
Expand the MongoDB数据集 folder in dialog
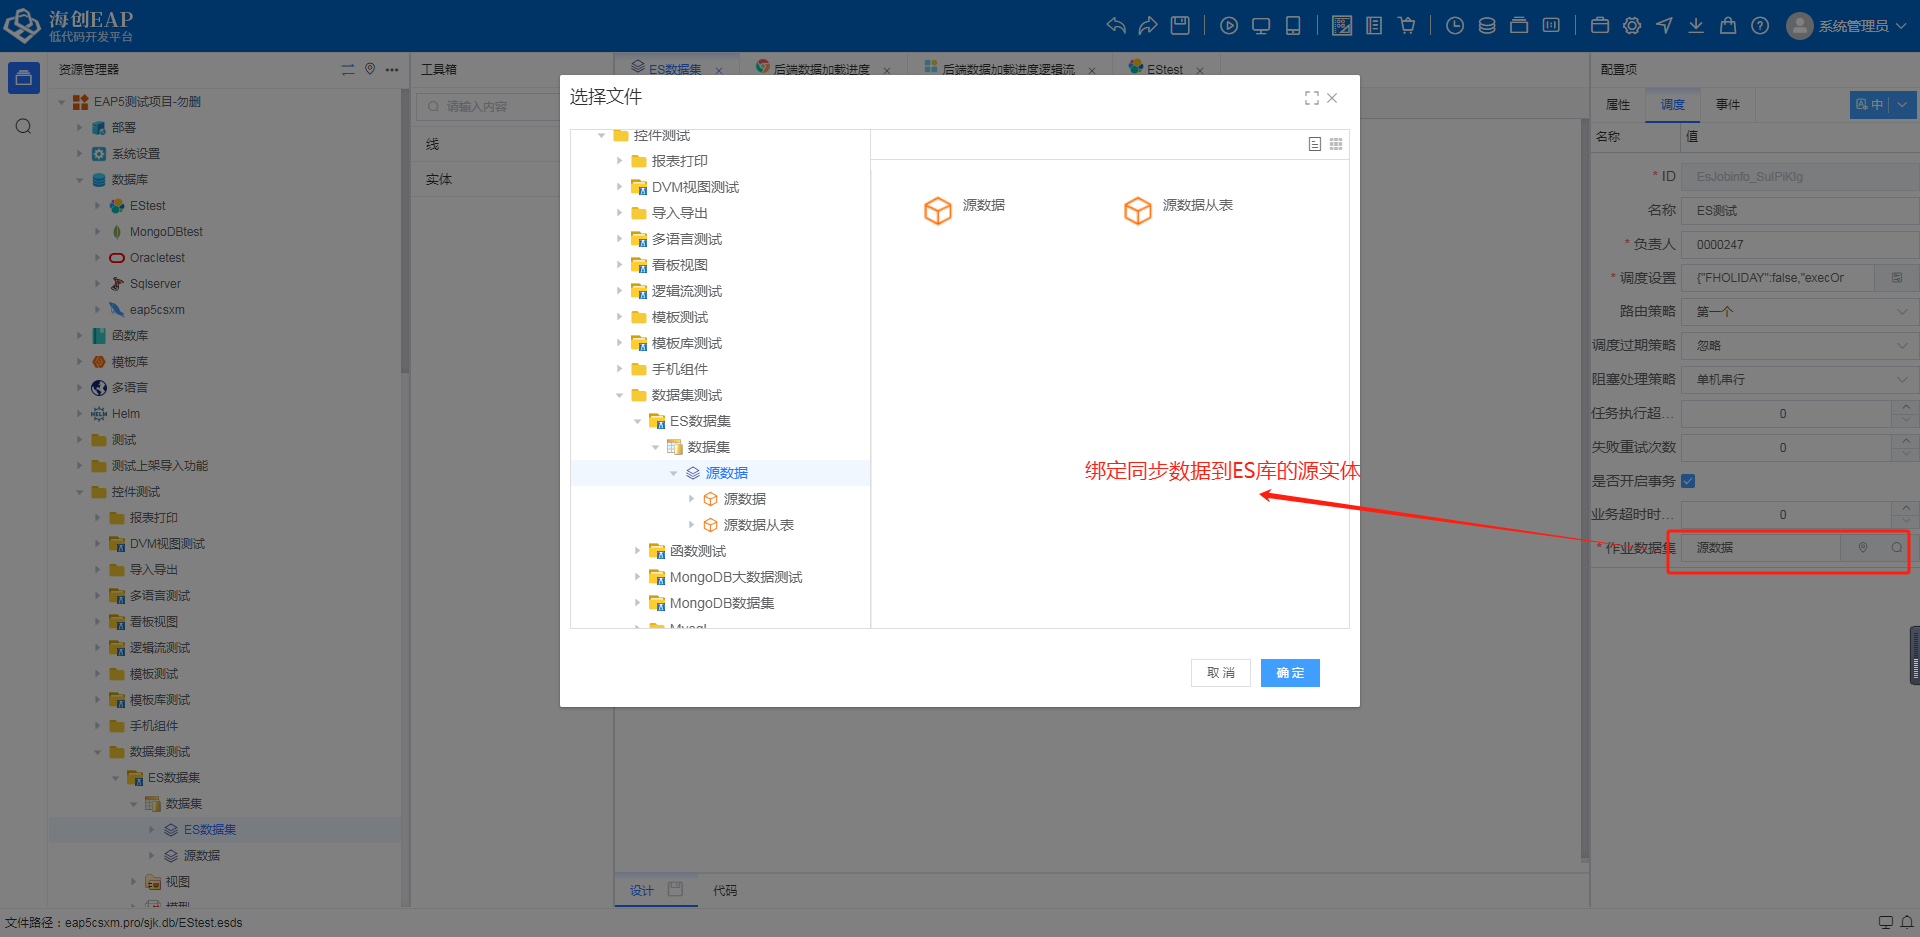click(x=638, y=603)
